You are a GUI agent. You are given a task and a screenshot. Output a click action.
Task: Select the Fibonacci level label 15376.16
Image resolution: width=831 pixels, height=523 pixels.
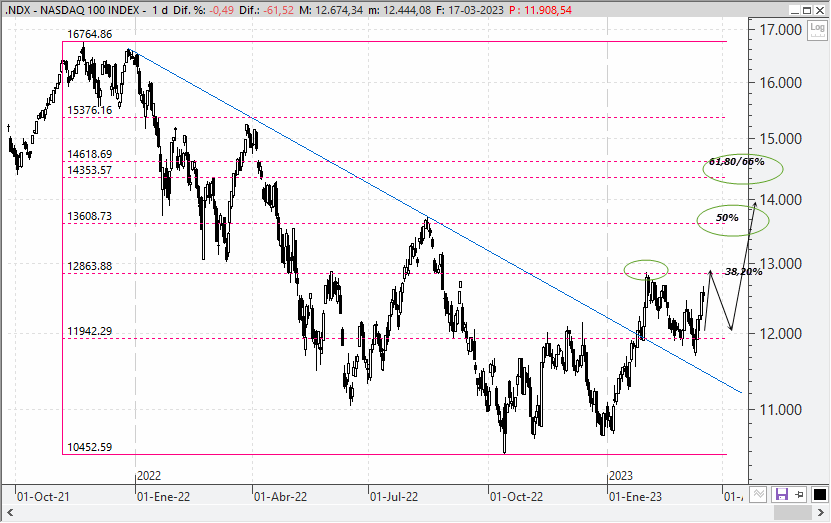point(90,110)
